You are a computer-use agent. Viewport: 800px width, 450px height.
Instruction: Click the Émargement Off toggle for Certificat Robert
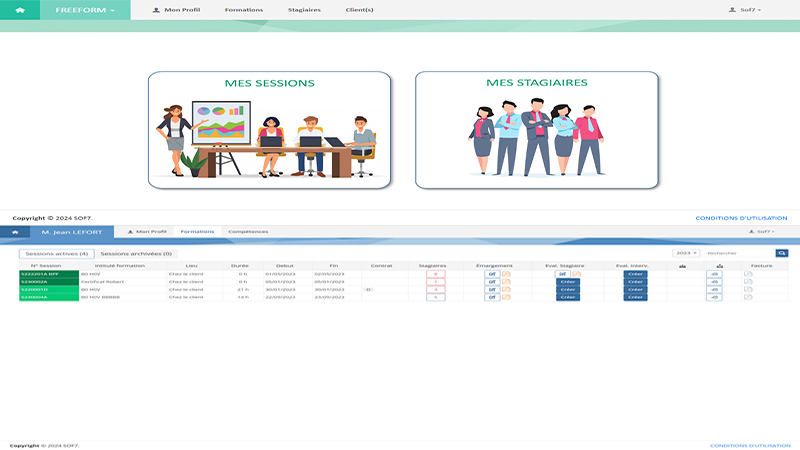(492, 282)
